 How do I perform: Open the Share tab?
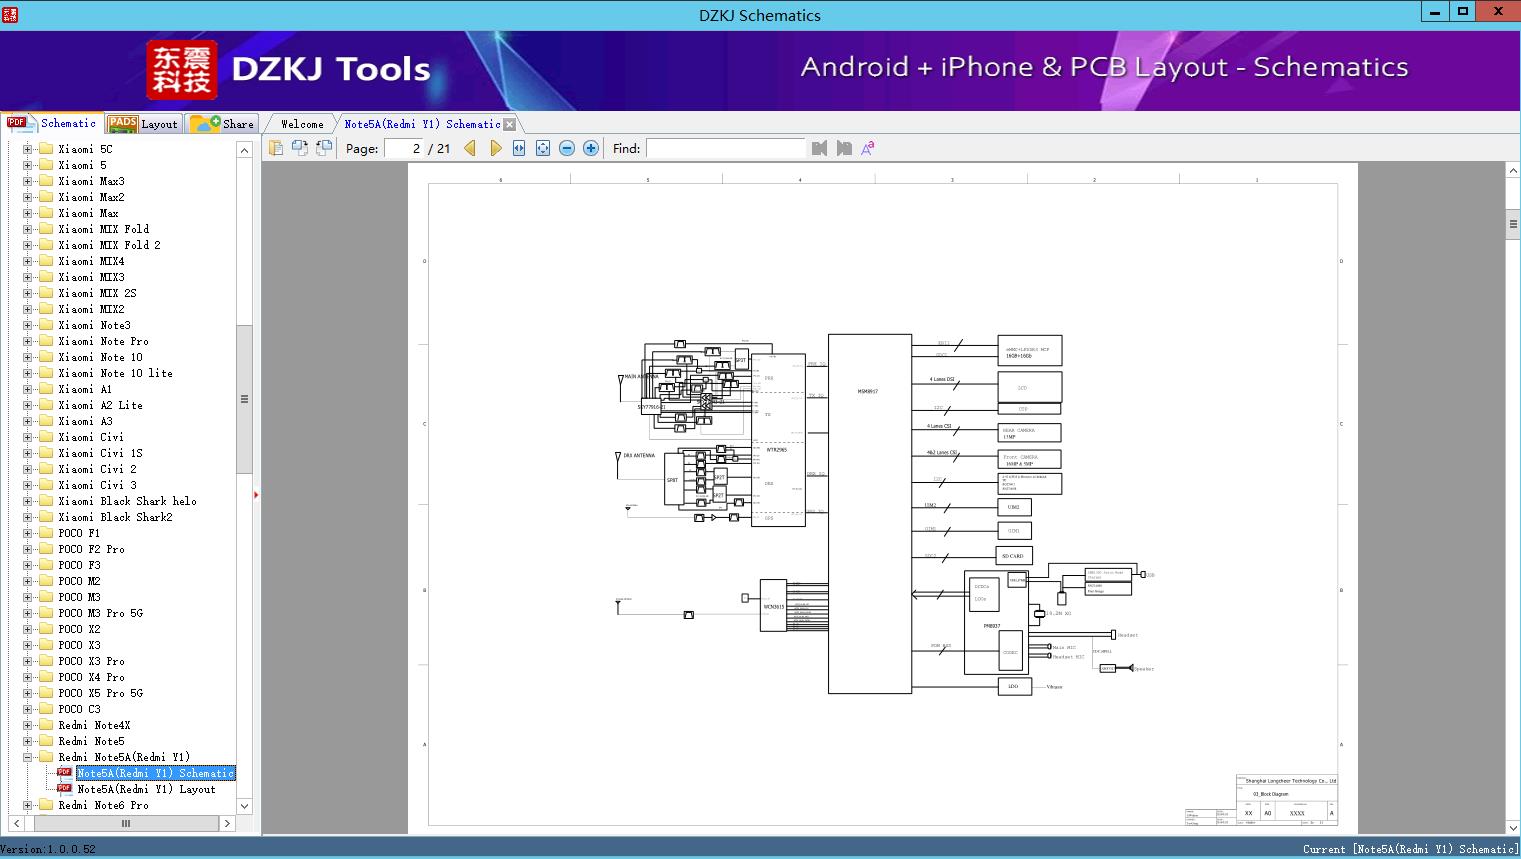[x=222, y=124]
